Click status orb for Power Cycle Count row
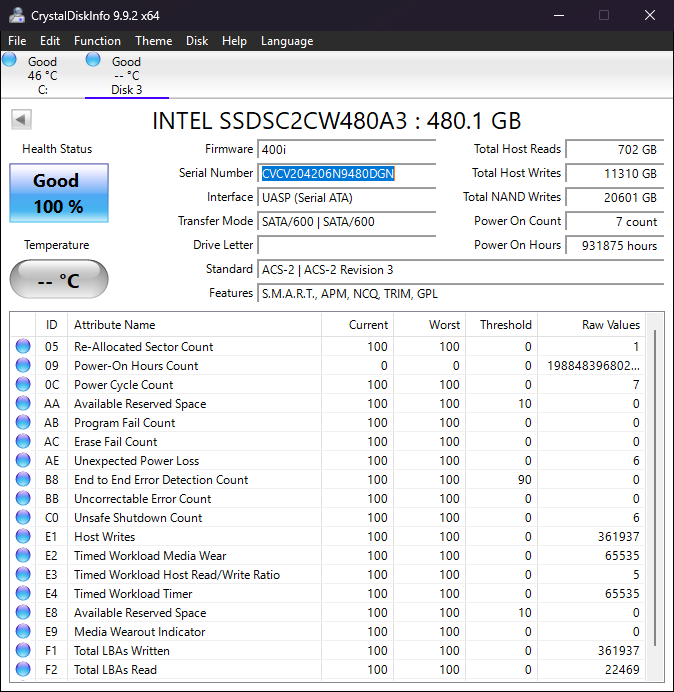This screenshot has height=692, width=674. (x=23, y=384)
